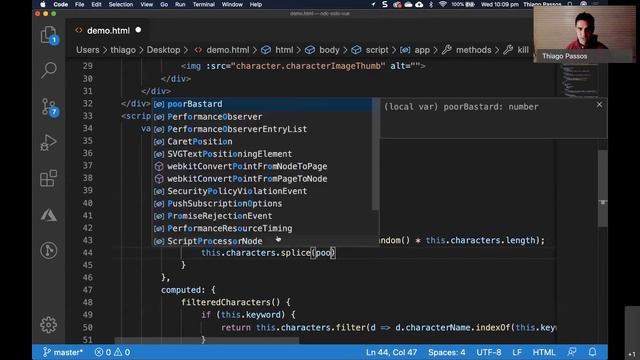Click HTML language mode in status bar
This screenshot has height=360, width=640.
(544, 352)
